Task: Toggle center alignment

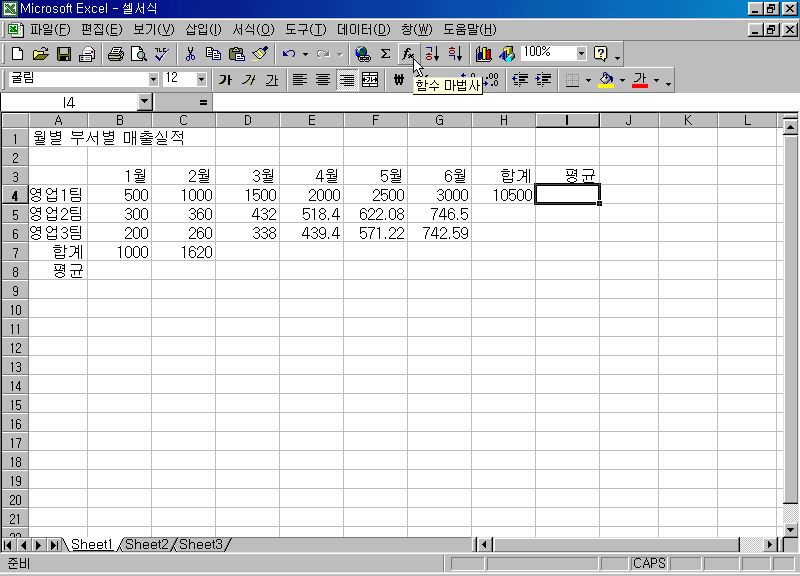Action: 323,80
